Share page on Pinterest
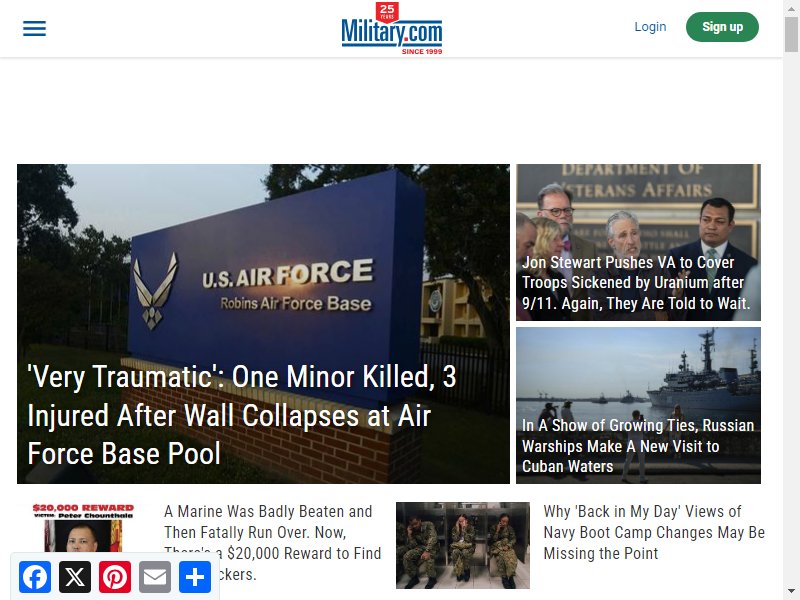The image size is (800, 600). [115, 577]
